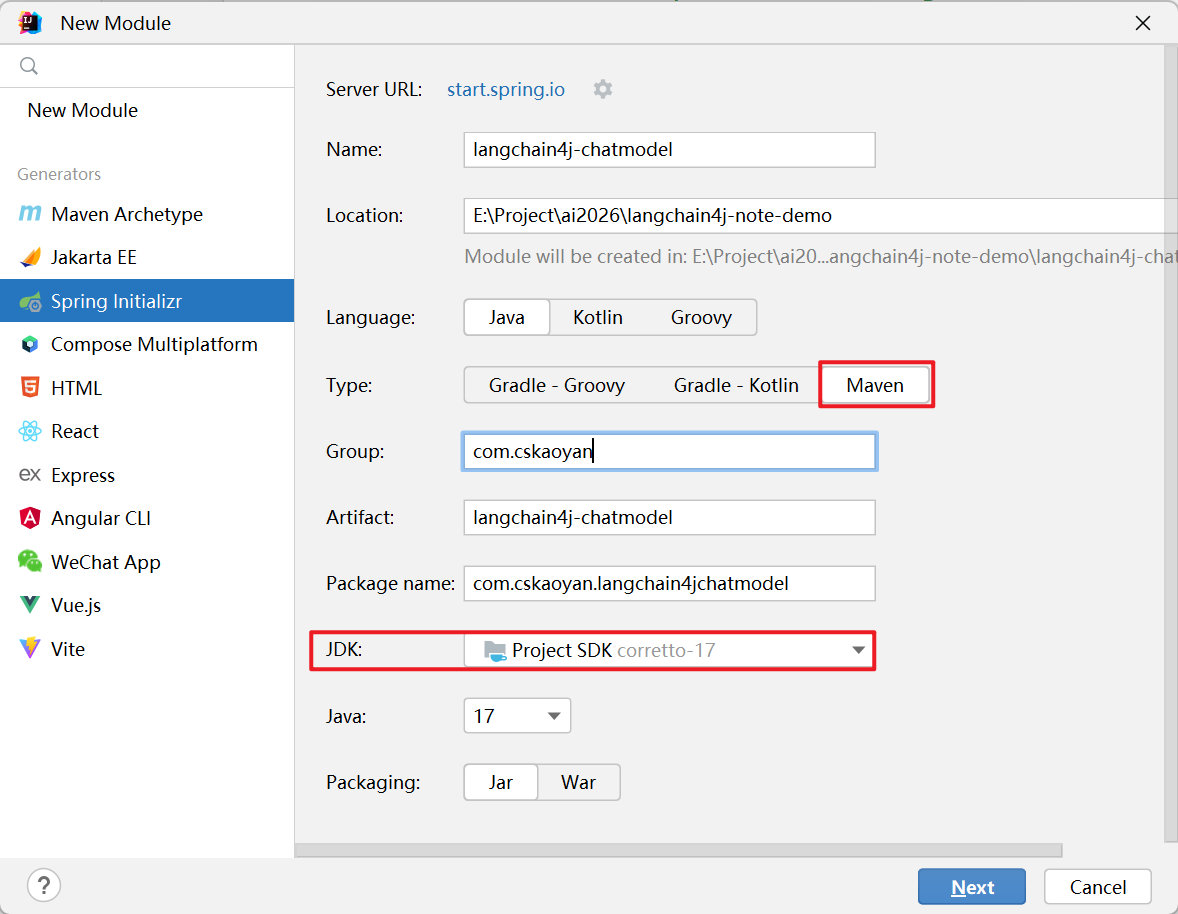The width and height of the screenshot is (1178, 914).
Task: Select Jar packaging
Action: tap(501, 783)
